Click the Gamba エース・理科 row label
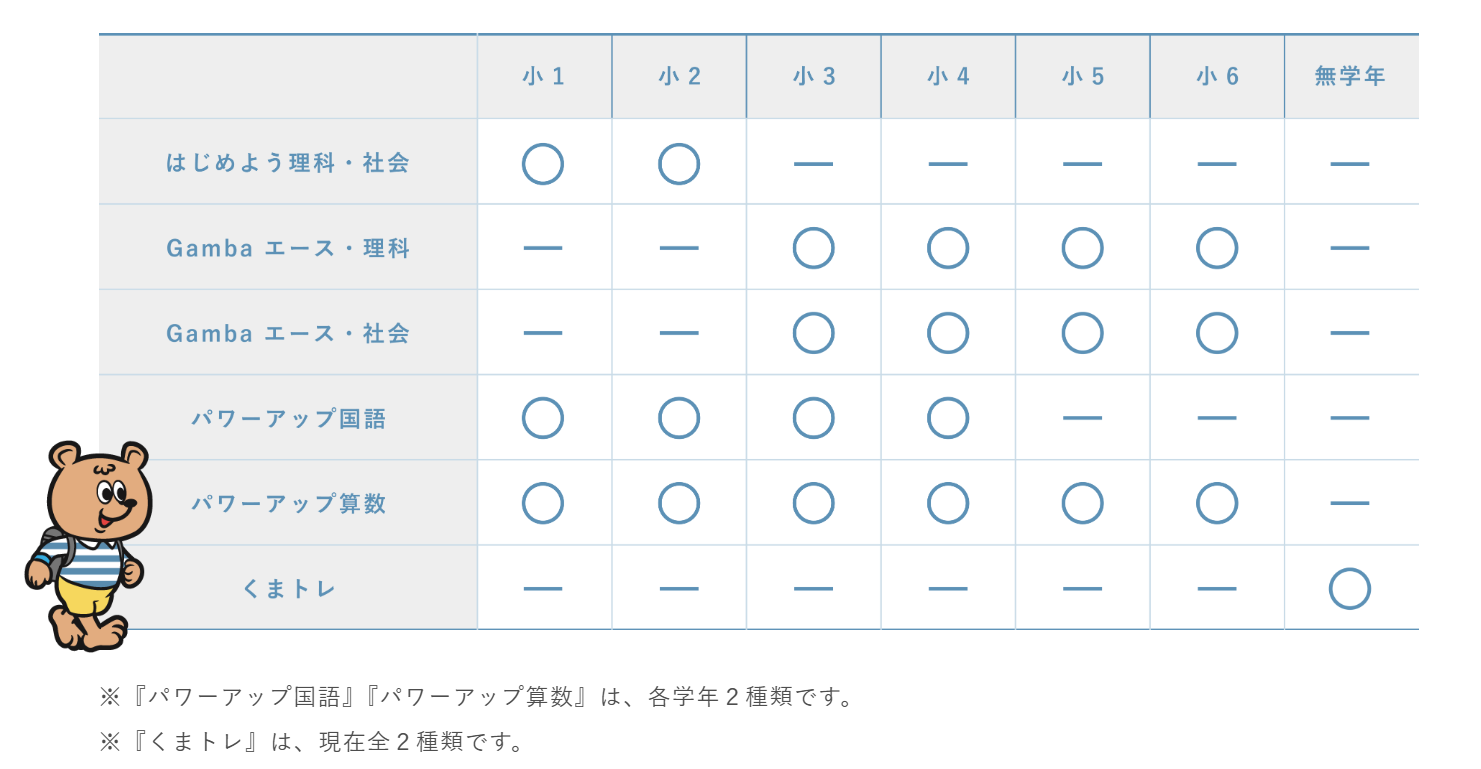The width and height of the screenshot is (1481, 769). click(x=288, y=248)
